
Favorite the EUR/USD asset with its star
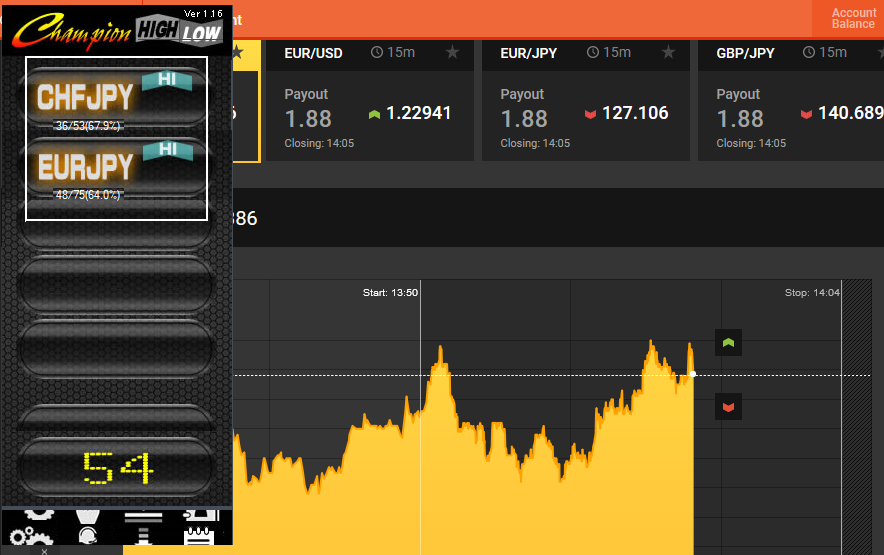tap(452, 52)
